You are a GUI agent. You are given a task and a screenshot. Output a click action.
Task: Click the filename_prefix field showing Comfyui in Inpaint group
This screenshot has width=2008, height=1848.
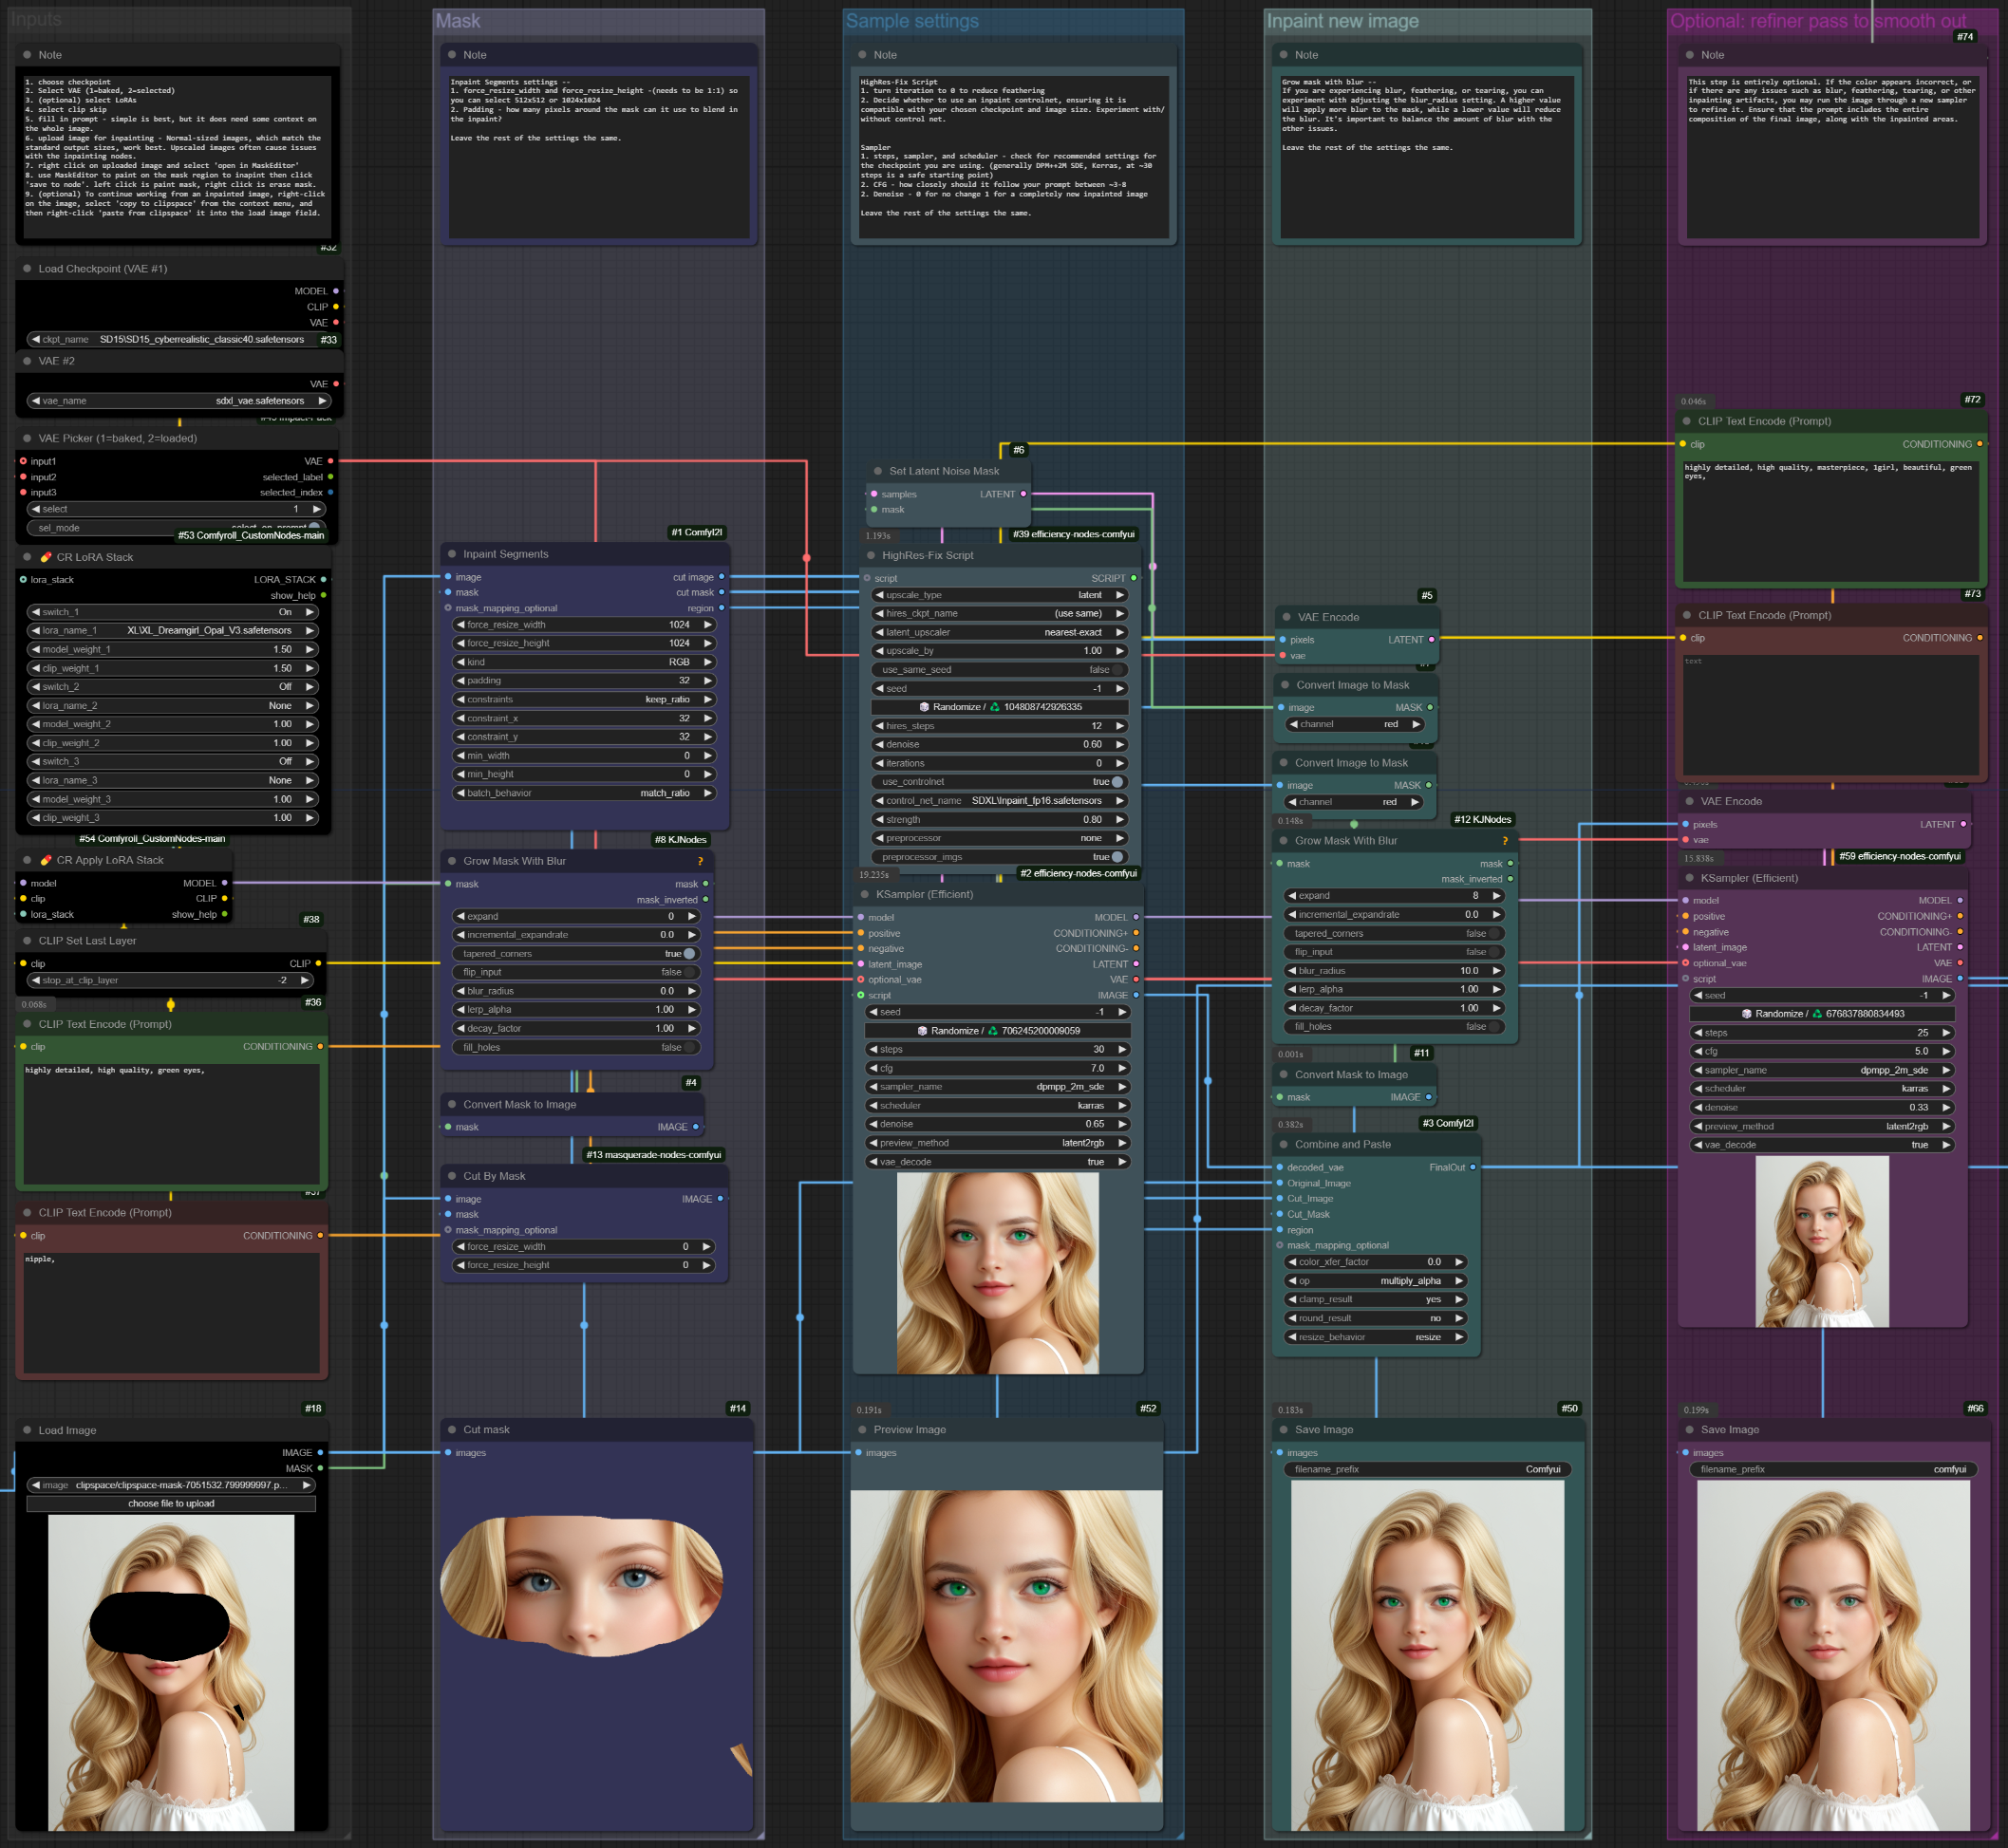(1428, 1470)
